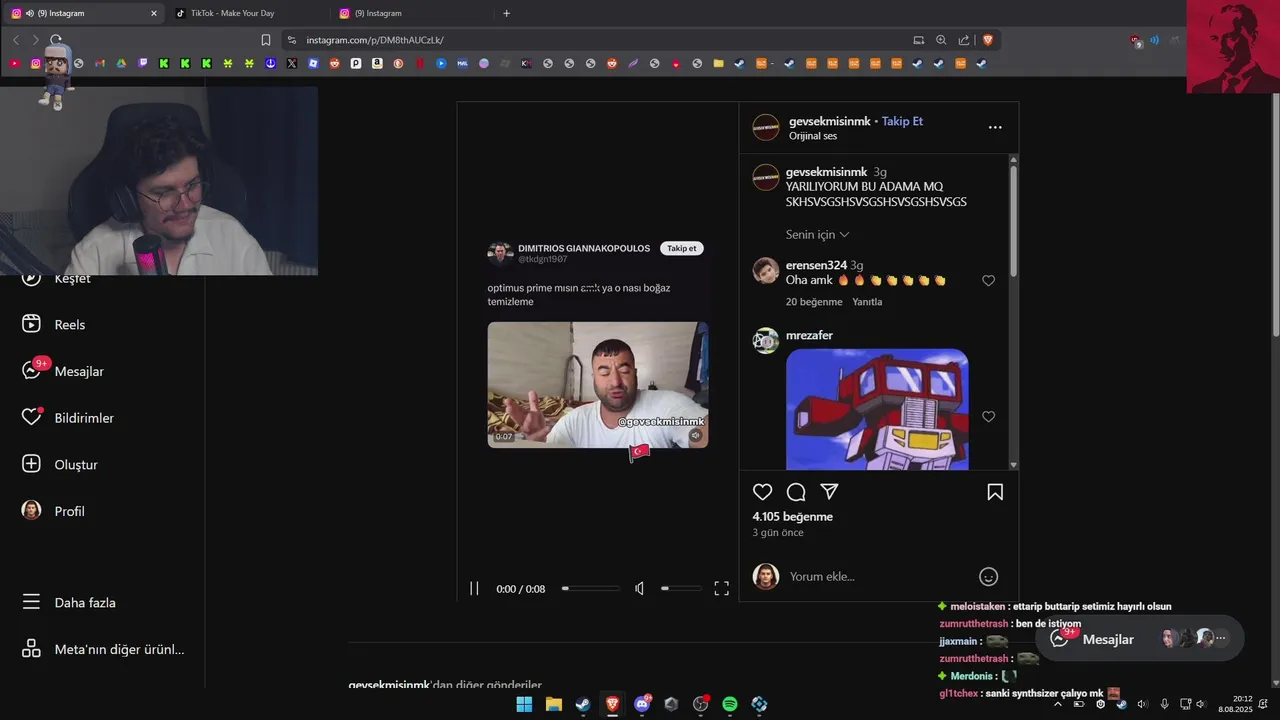Open Bildirimler notifications
The width and height of the screenshot is (1280, 720).
[68, 418]
